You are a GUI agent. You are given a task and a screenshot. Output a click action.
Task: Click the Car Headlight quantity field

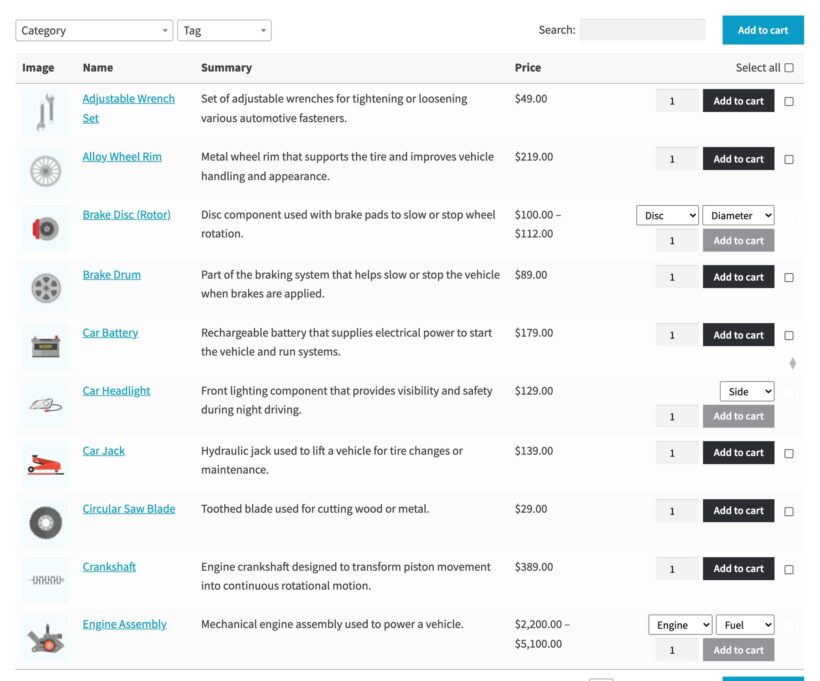(x=677, y=416)
